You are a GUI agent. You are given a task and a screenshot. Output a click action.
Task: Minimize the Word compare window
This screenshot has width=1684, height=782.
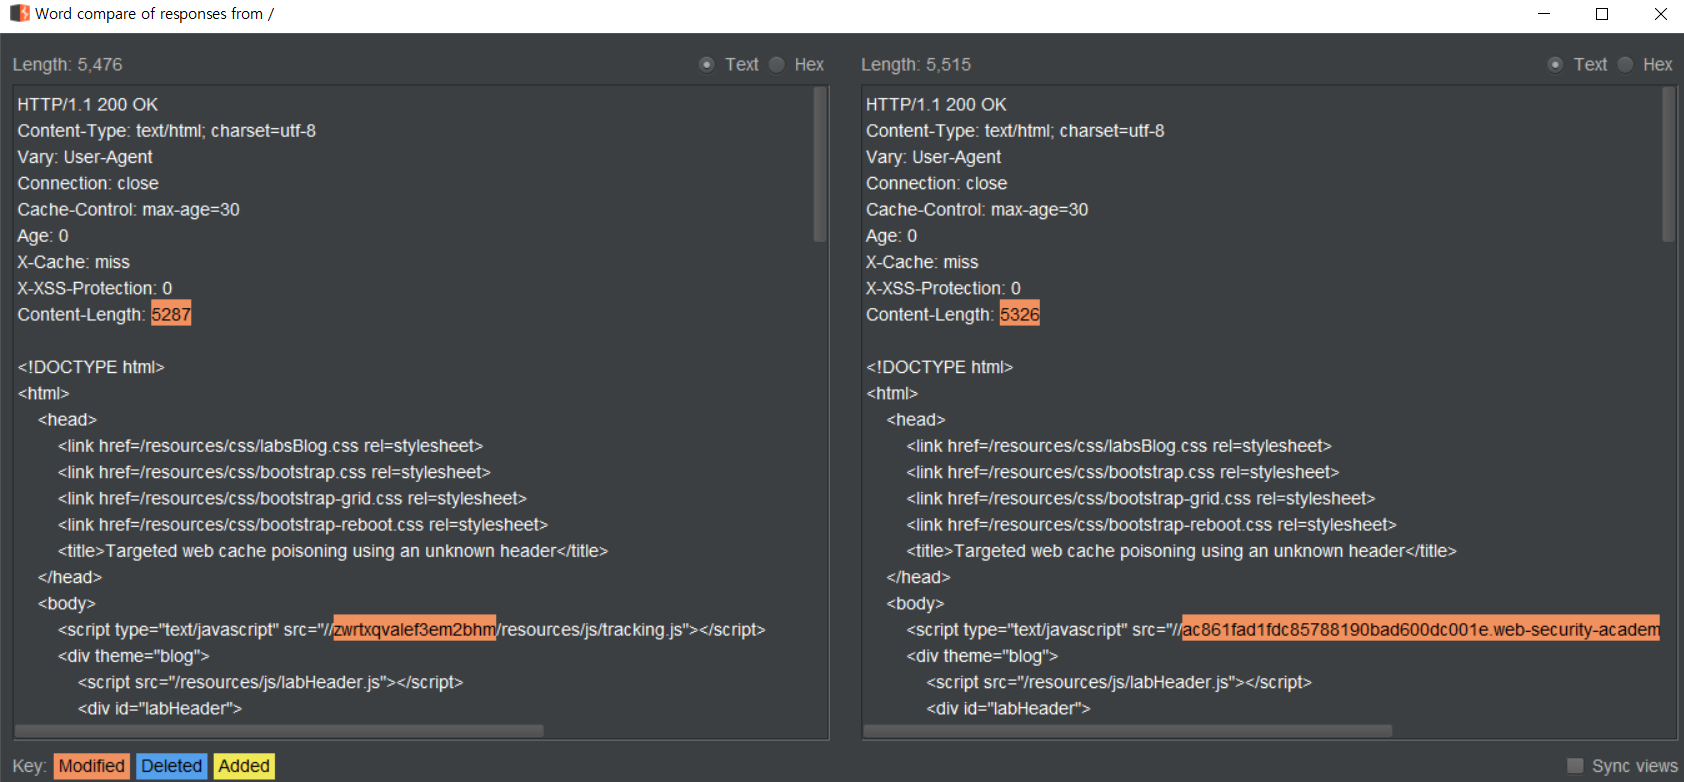click(1544, 14)
